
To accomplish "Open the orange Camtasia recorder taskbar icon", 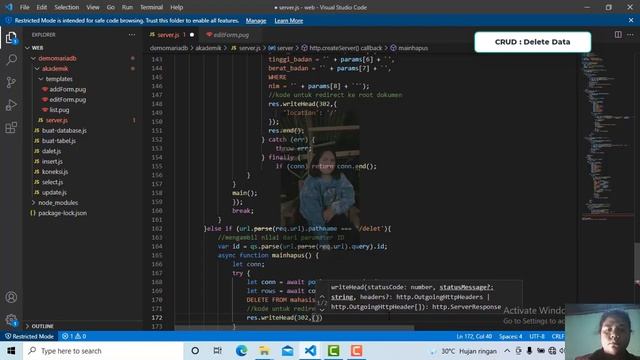I will 356,351.
